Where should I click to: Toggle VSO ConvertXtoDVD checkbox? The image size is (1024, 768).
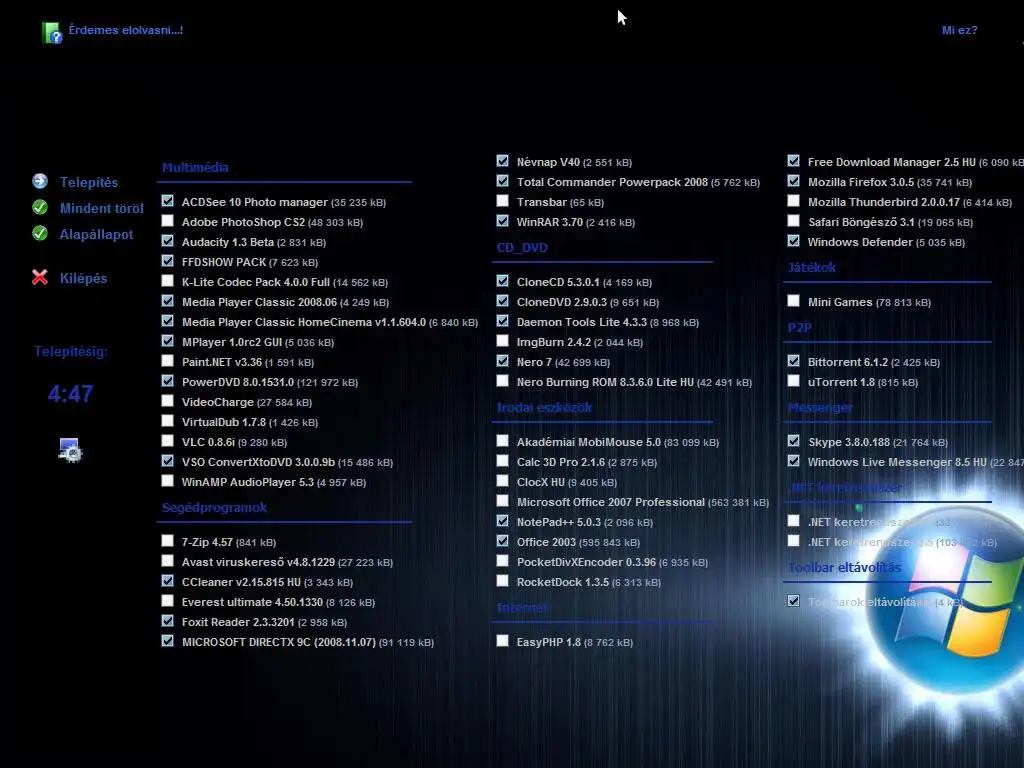168,461
